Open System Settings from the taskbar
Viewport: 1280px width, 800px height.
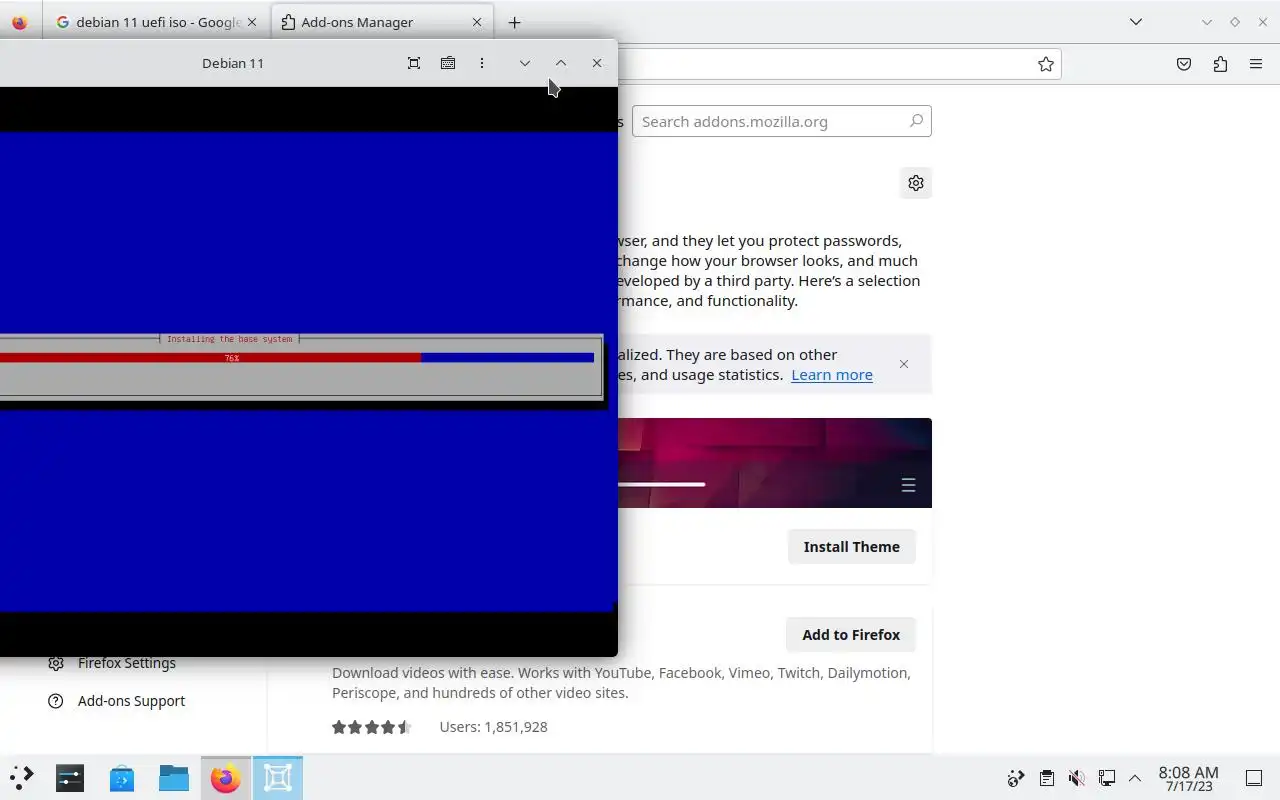point(70,777)
